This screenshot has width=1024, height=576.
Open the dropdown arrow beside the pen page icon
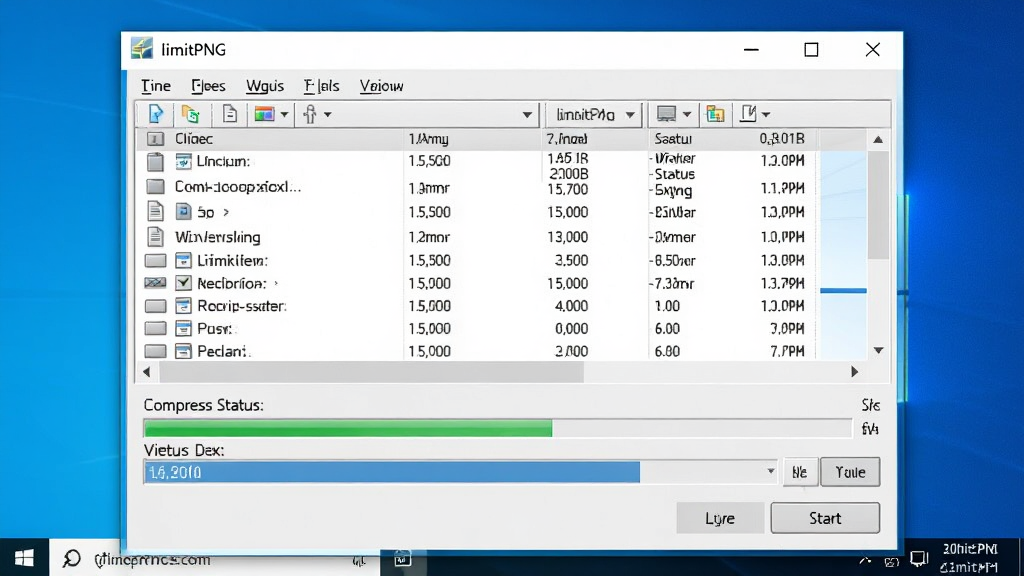click(x=766, y=115)
